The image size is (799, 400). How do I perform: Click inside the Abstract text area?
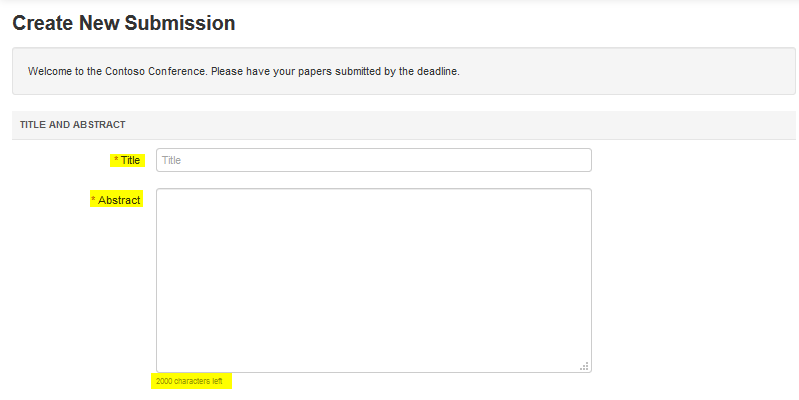pyautogui.click(x=373, y=280)
